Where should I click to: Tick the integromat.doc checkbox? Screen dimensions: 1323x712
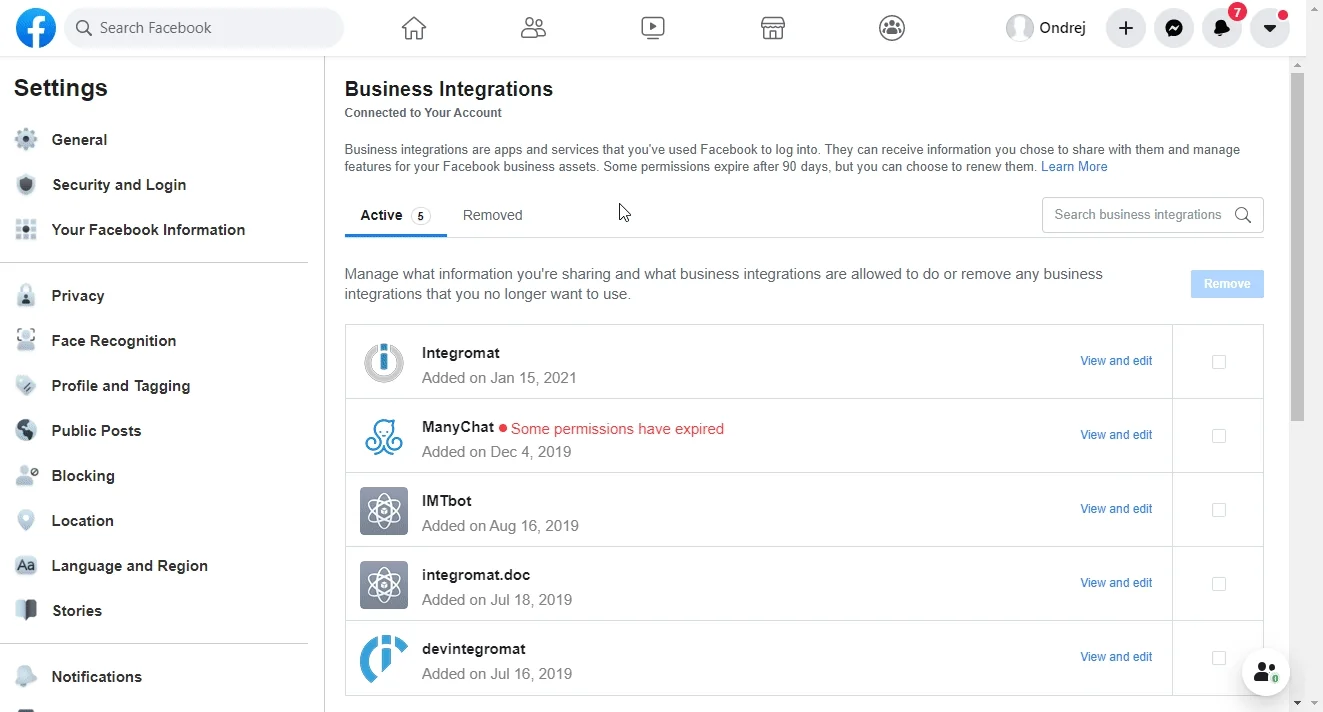tap(1219, 584)
